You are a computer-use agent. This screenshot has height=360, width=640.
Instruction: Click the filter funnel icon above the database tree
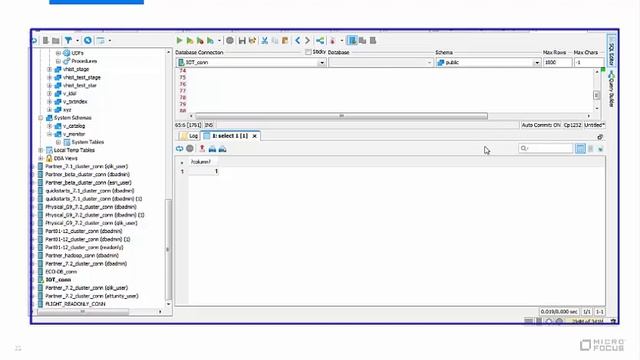(x=68, y=40)
